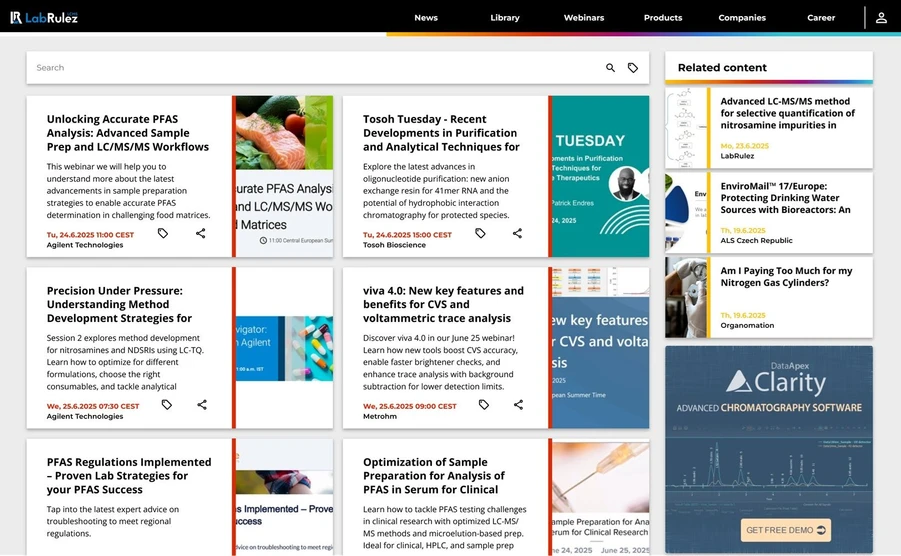Open Advanced LC-MS/MS nitrosamine related article
The image size is (901, 556).
(787, 113)
